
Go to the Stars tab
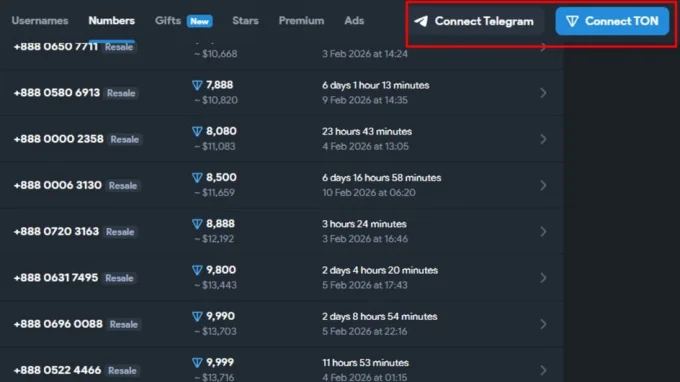pyautogui.click(x=245, y=21)
